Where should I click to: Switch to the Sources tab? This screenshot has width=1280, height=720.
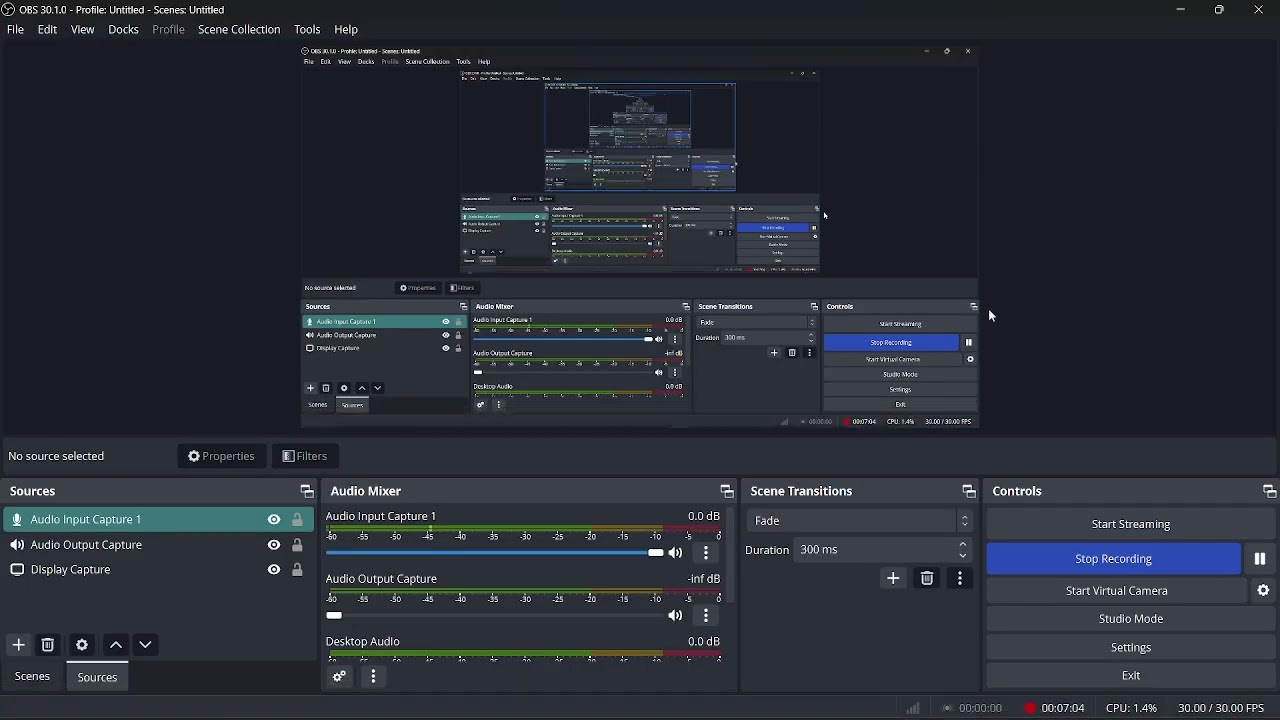click(97, 677)
